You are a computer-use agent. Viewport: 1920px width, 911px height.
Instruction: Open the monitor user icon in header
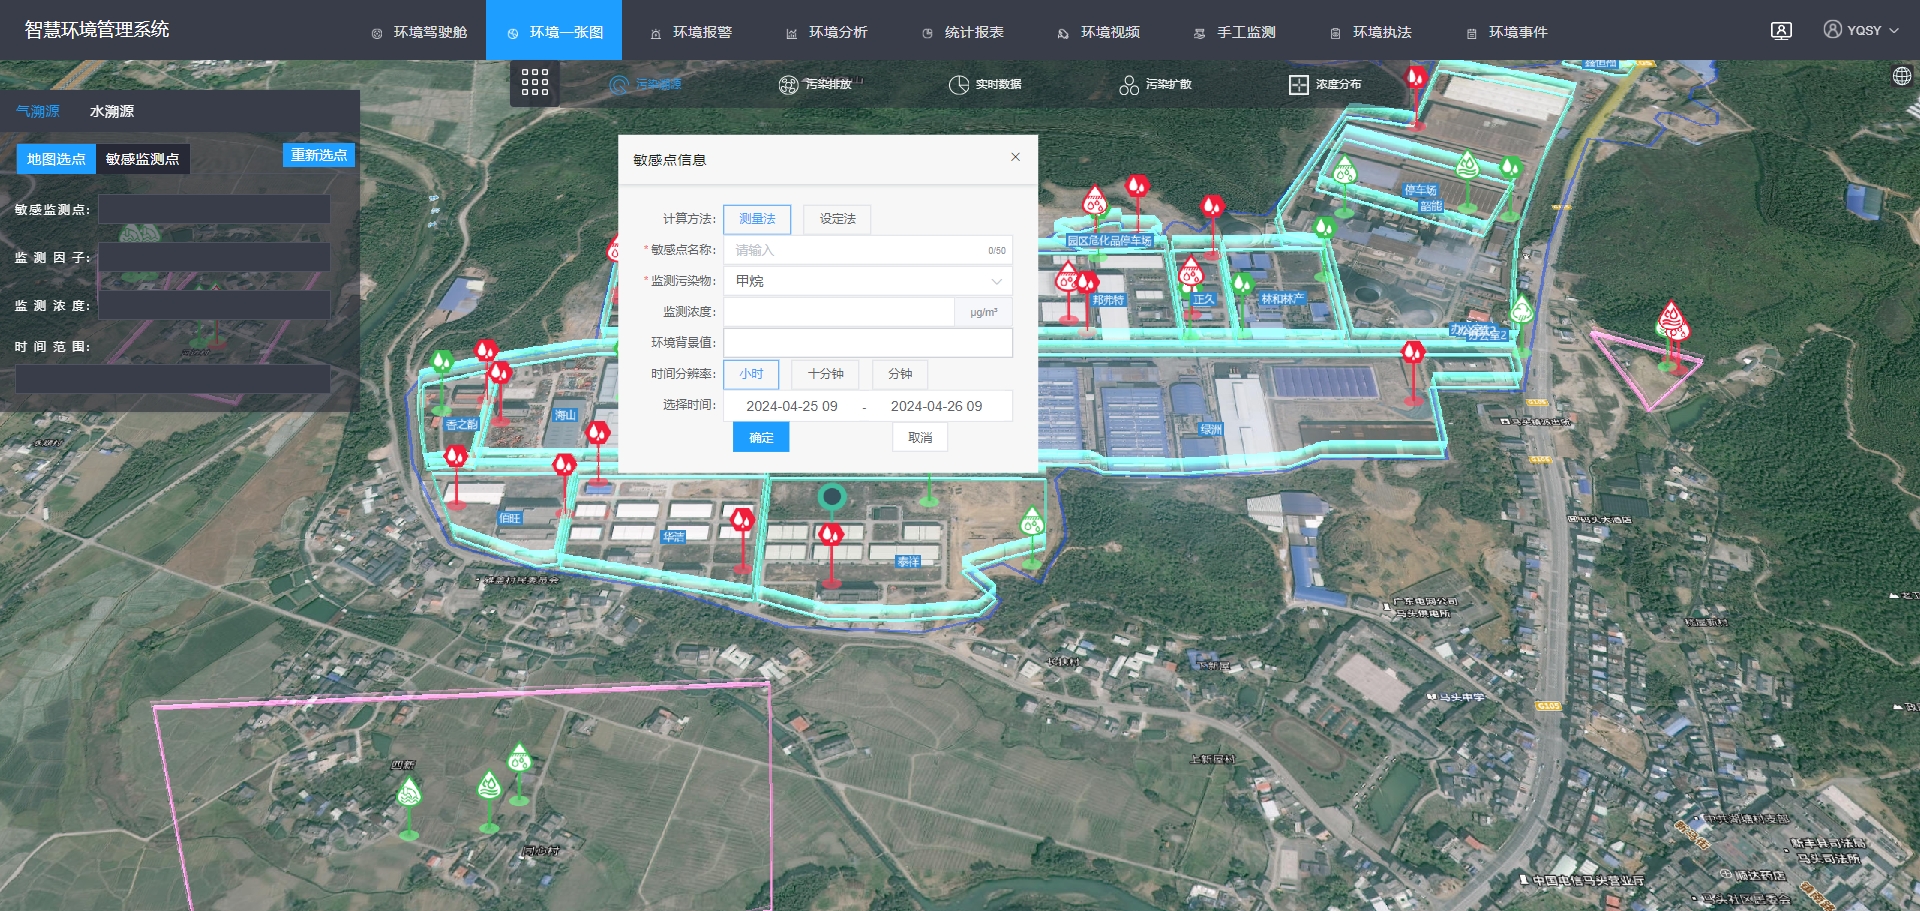(1781, 31)
